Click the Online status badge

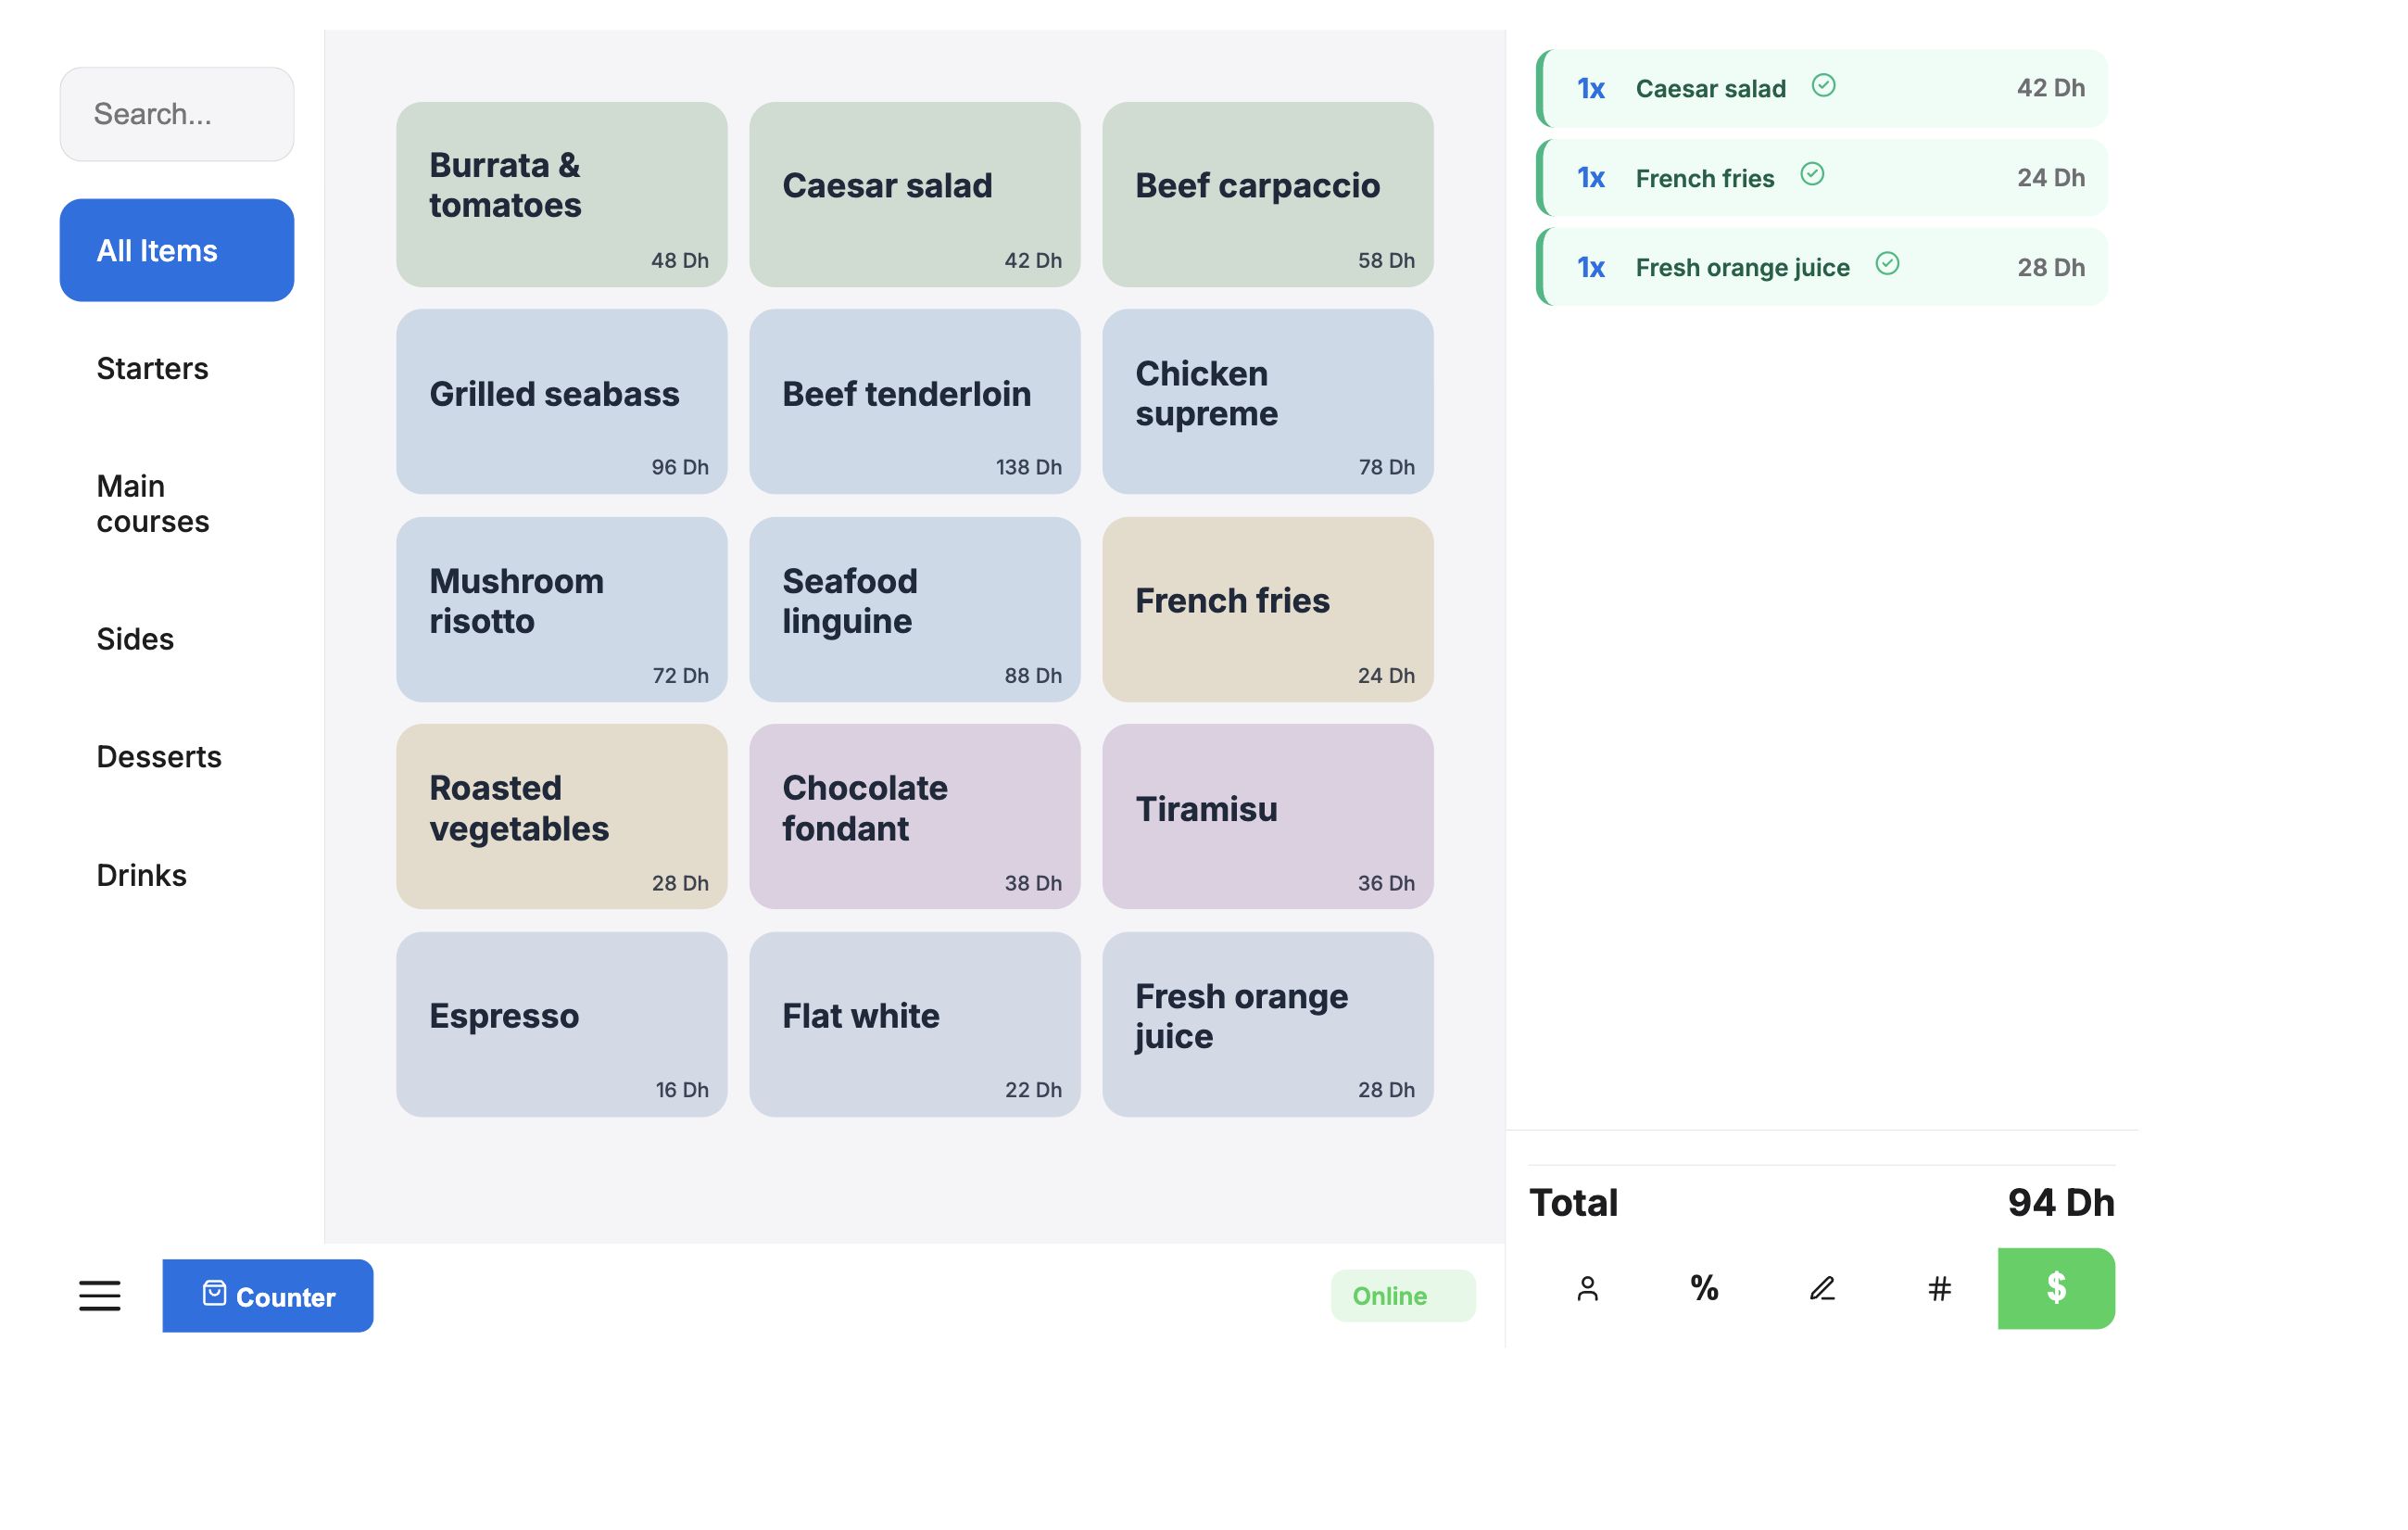[1403, 1295]
